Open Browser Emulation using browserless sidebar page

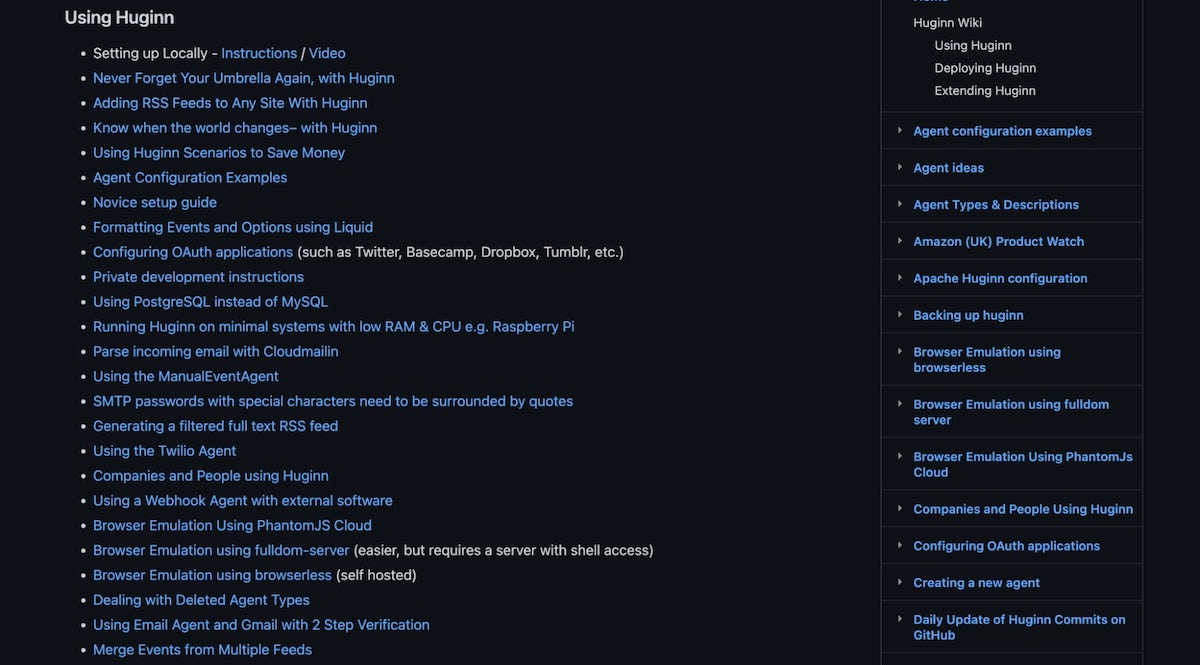tap(987, 360)
